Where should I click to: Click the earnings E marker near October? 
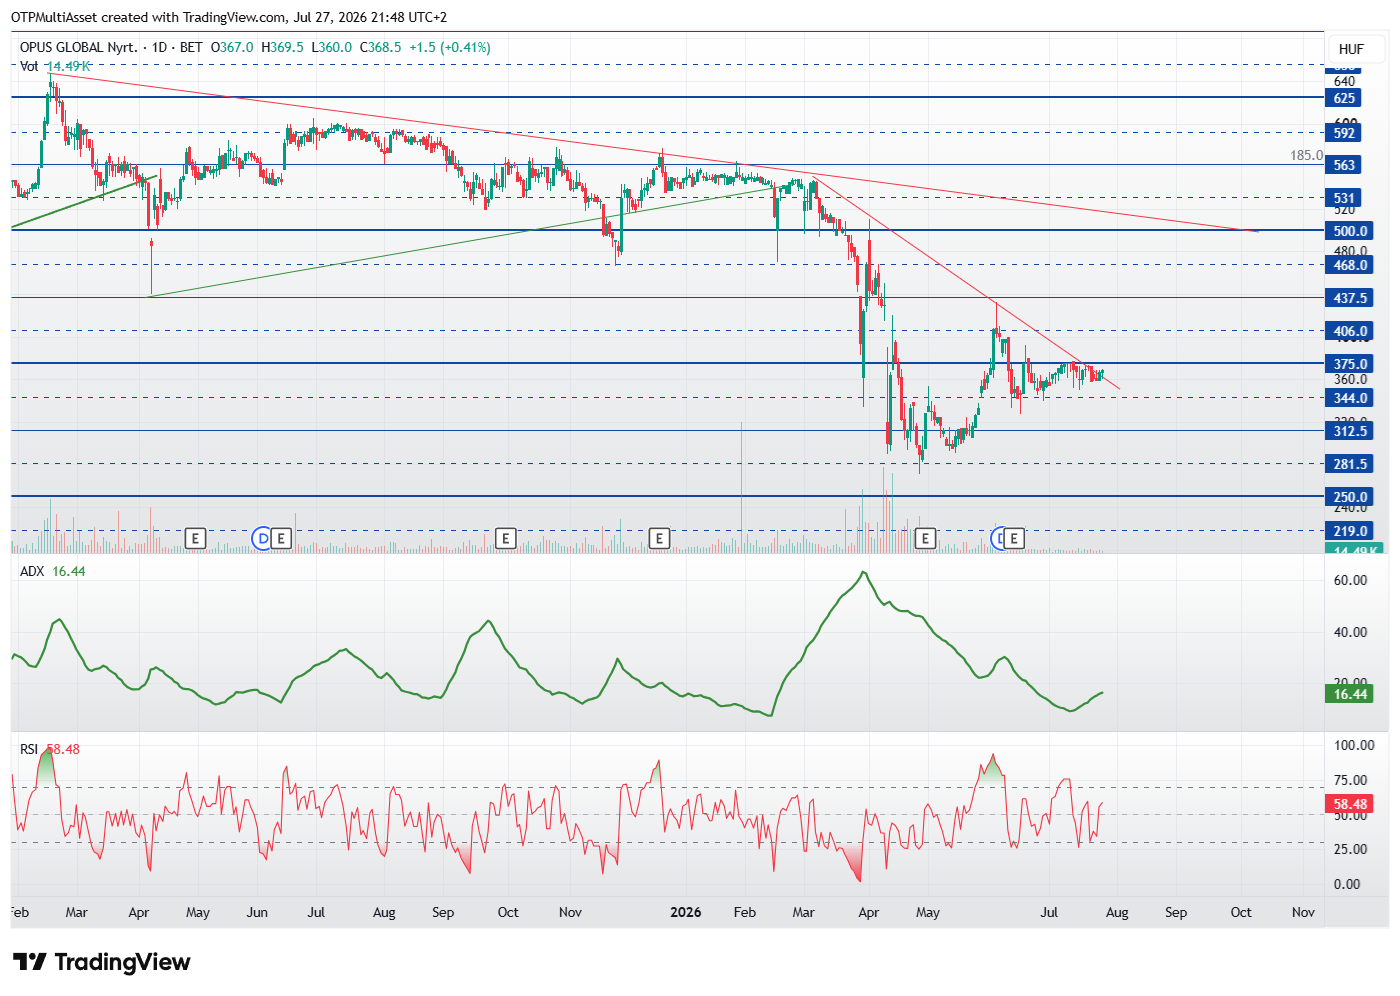[x=506, y=539]
